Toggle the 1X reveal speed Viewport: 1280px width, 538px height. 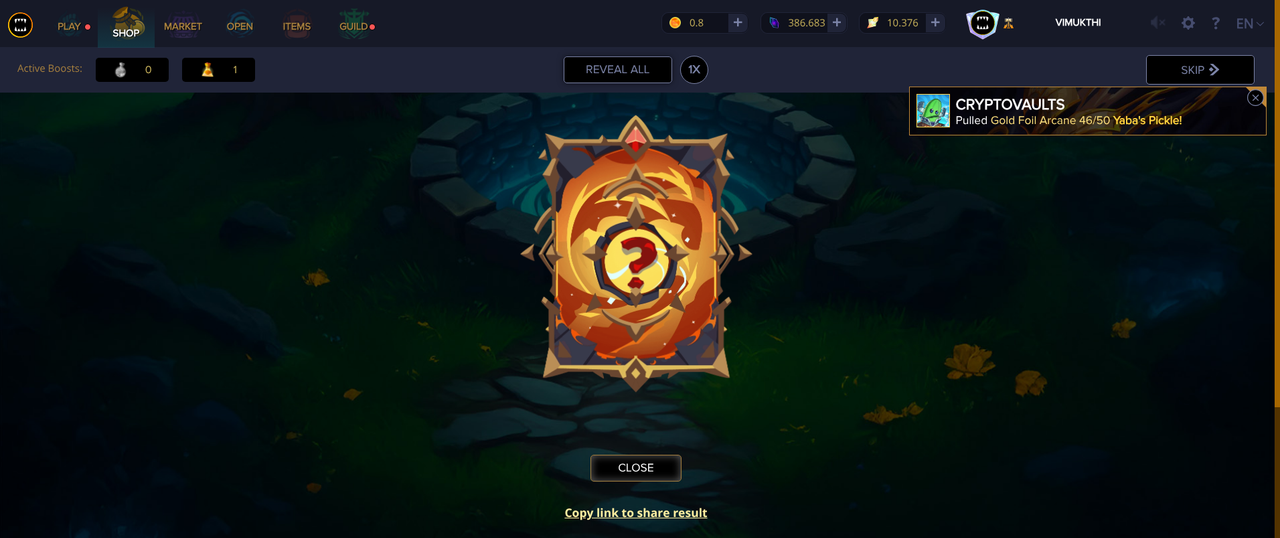click(x=694, y=70)
